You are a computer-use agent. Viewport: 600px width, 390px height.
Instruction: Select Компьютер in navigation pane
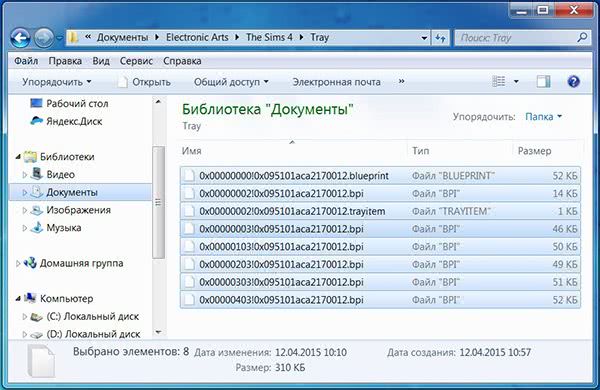[66, 299]
